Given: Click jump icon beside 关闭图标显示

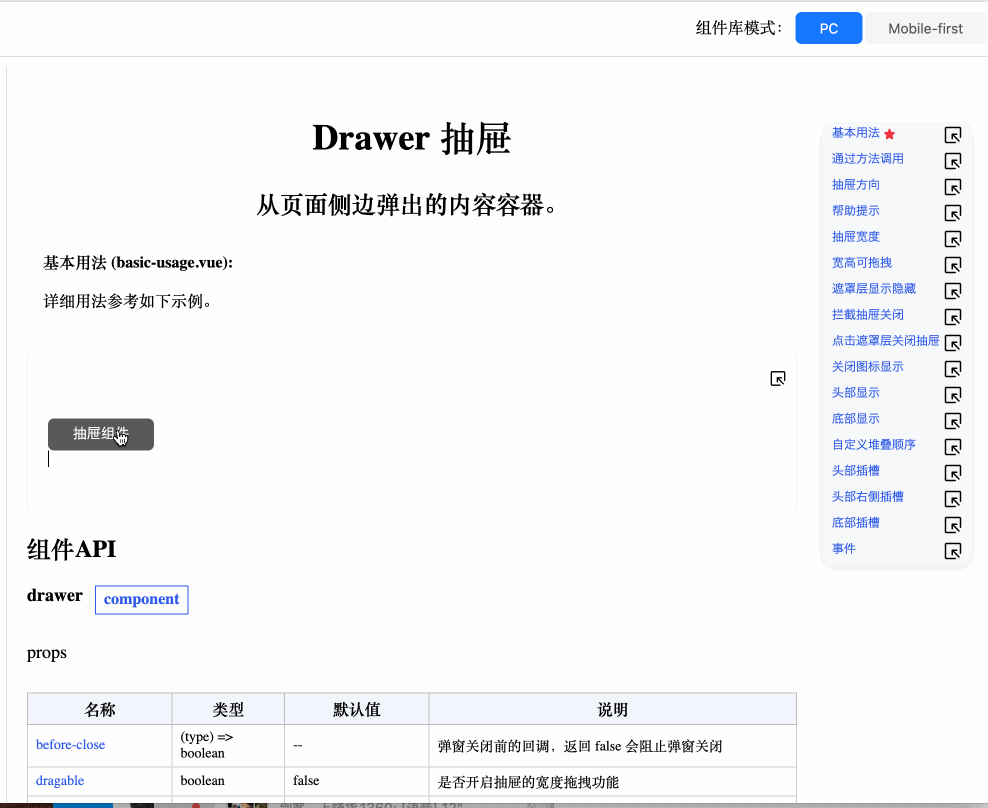Looking at the screenshot, I should point(953,369).
